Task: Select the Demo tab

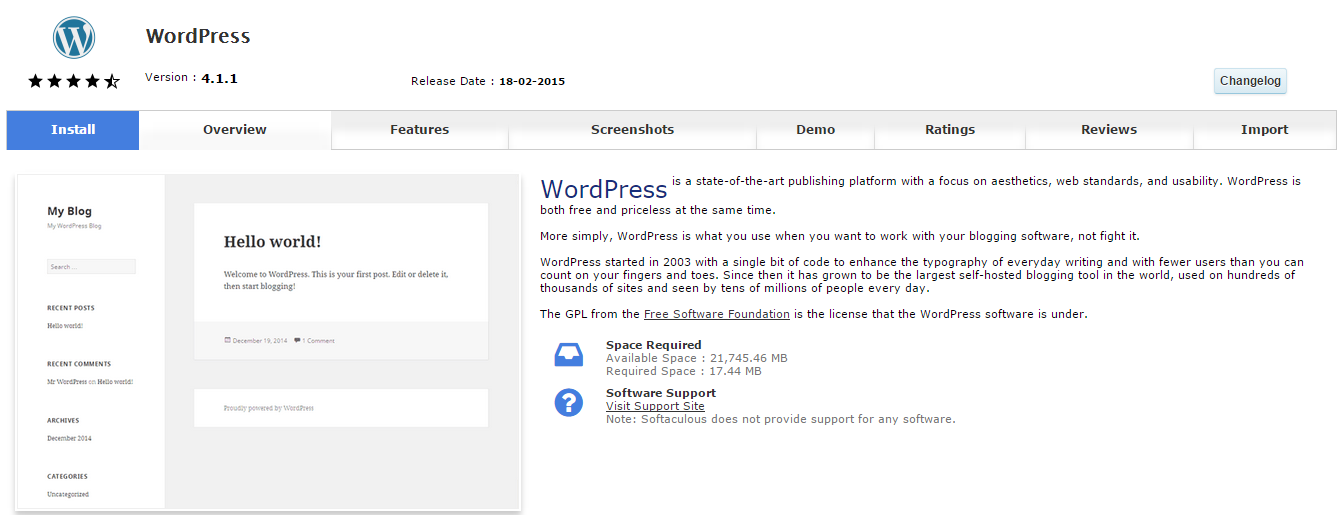Action: pyautogui.click(x=815, y=130)
